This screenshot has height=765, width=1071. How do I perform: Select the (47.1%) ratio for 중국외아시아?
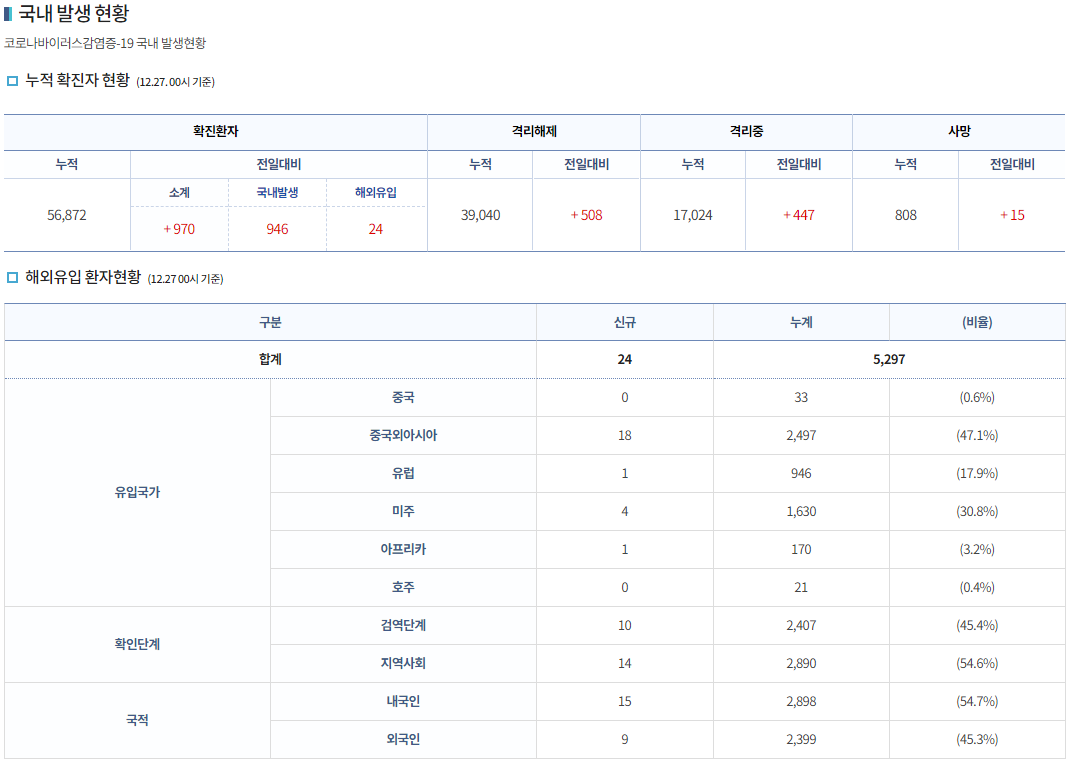[x=977, y=435]
